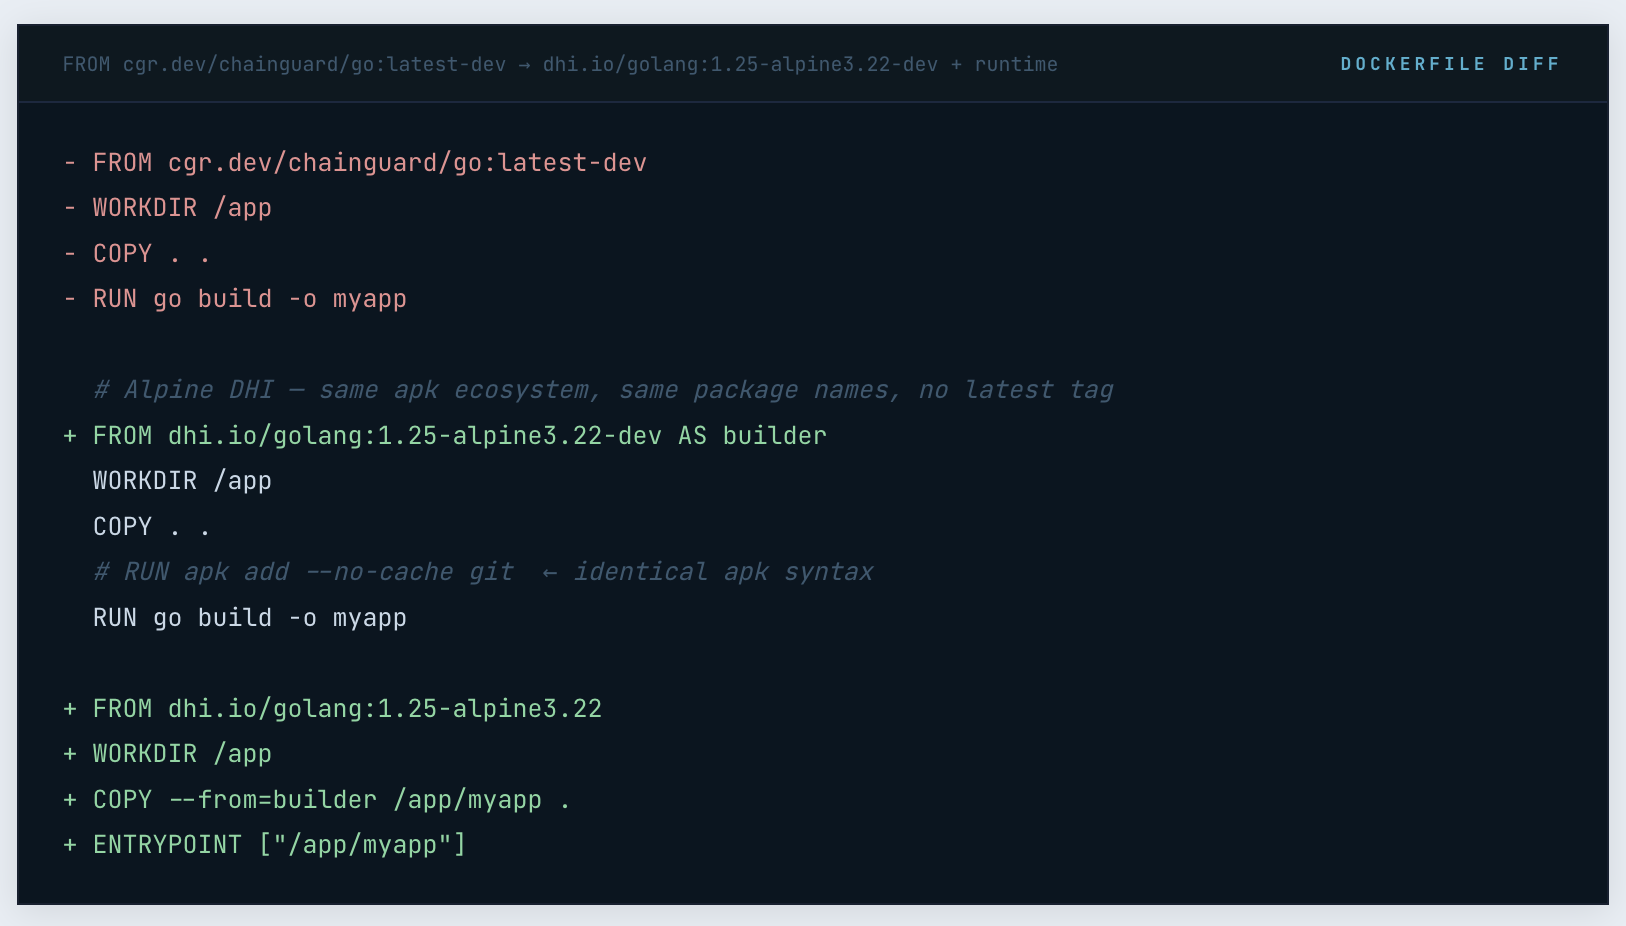The height and width of the screenshot is (926, 1626).
Task: Click the green added "WORKDIR /app" line
Action: tap(182, 754)
